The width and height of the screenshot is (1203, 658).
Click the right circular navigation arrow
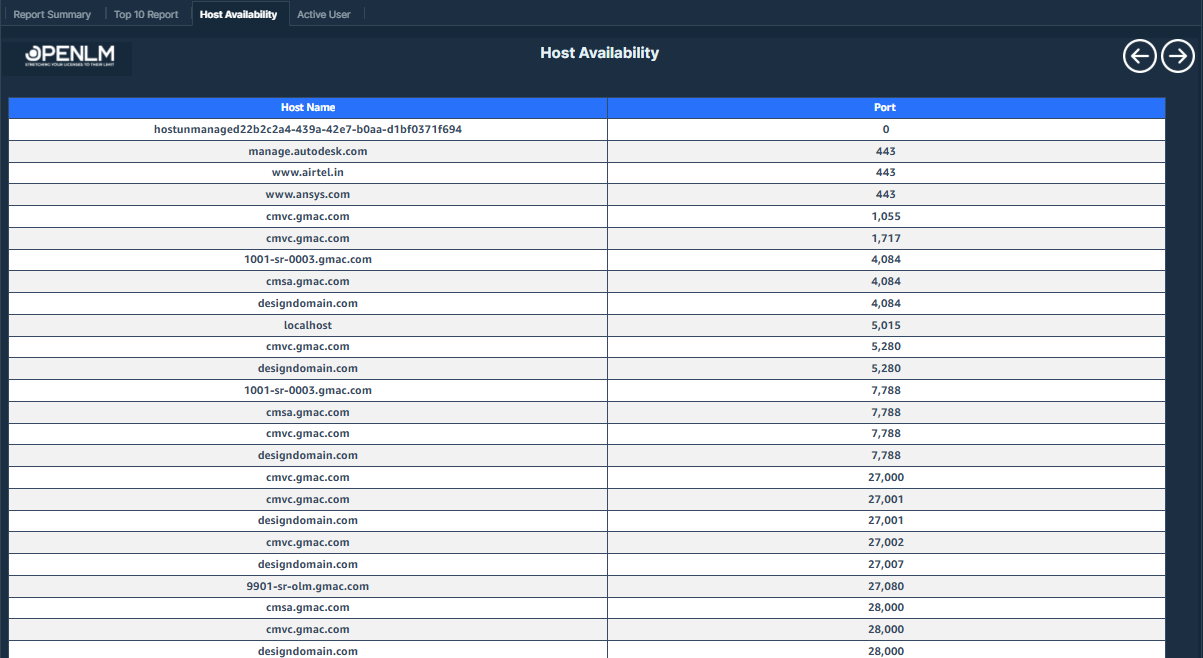(x=1177, y=56)
